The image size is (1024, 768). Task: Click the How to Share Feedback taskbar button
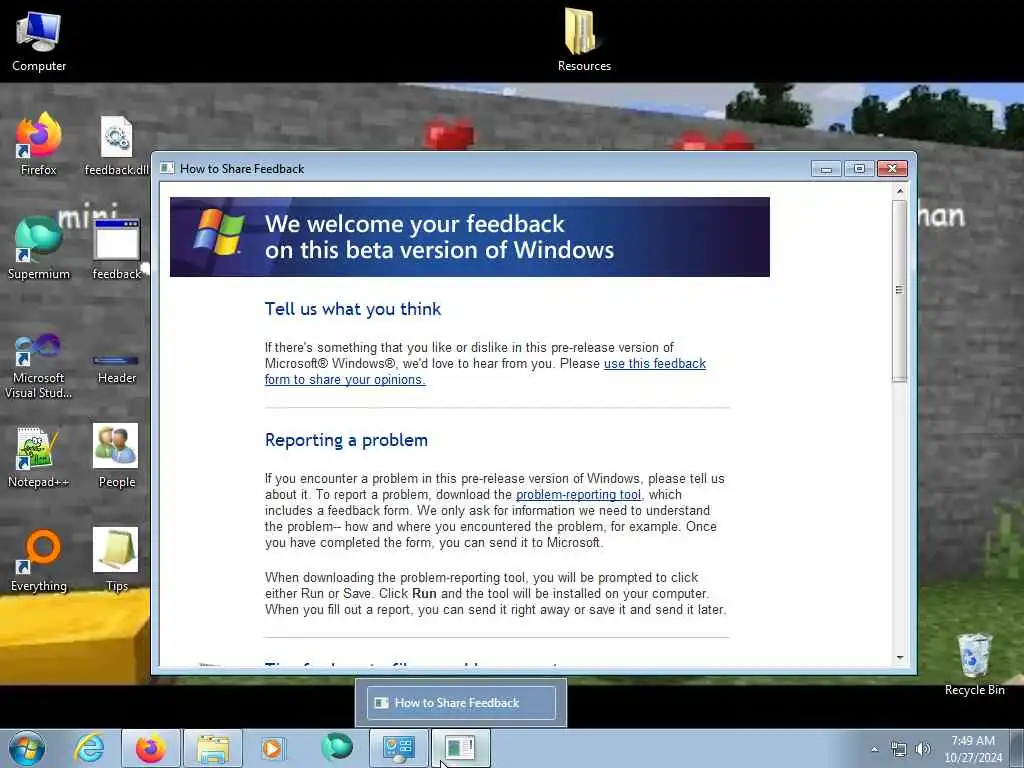pyautogui.click(x=460, y=748)
